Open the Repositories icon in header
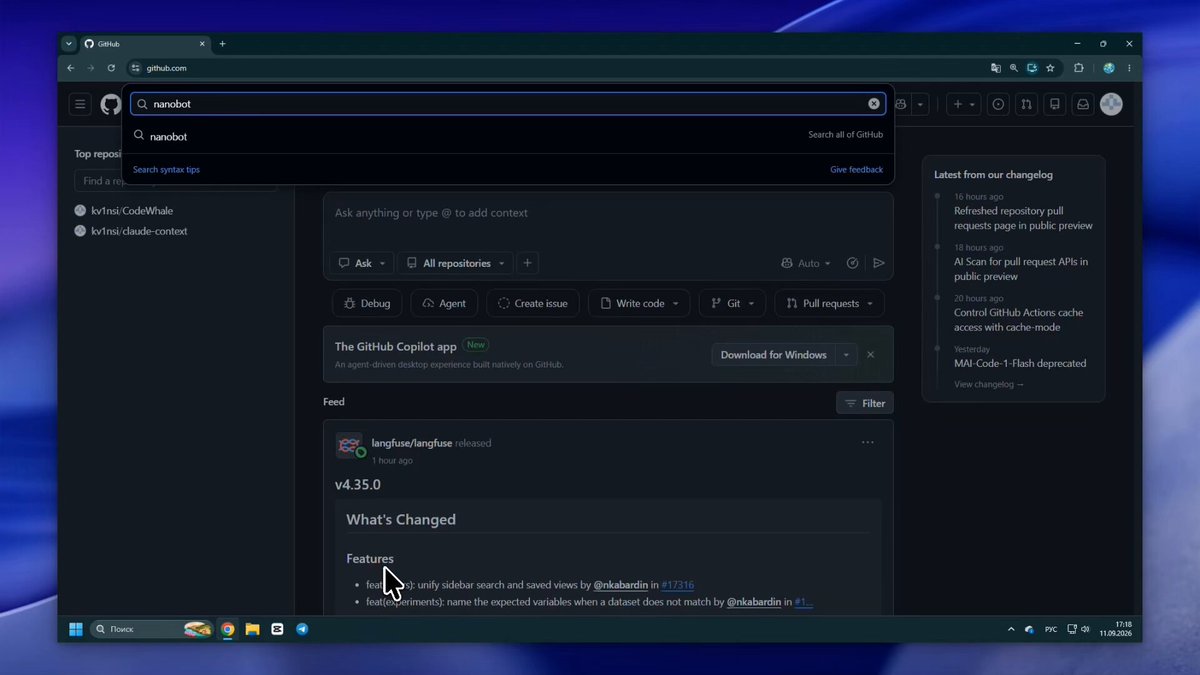The height and width of the screenshot is (675, 1200). point(1054,104)
